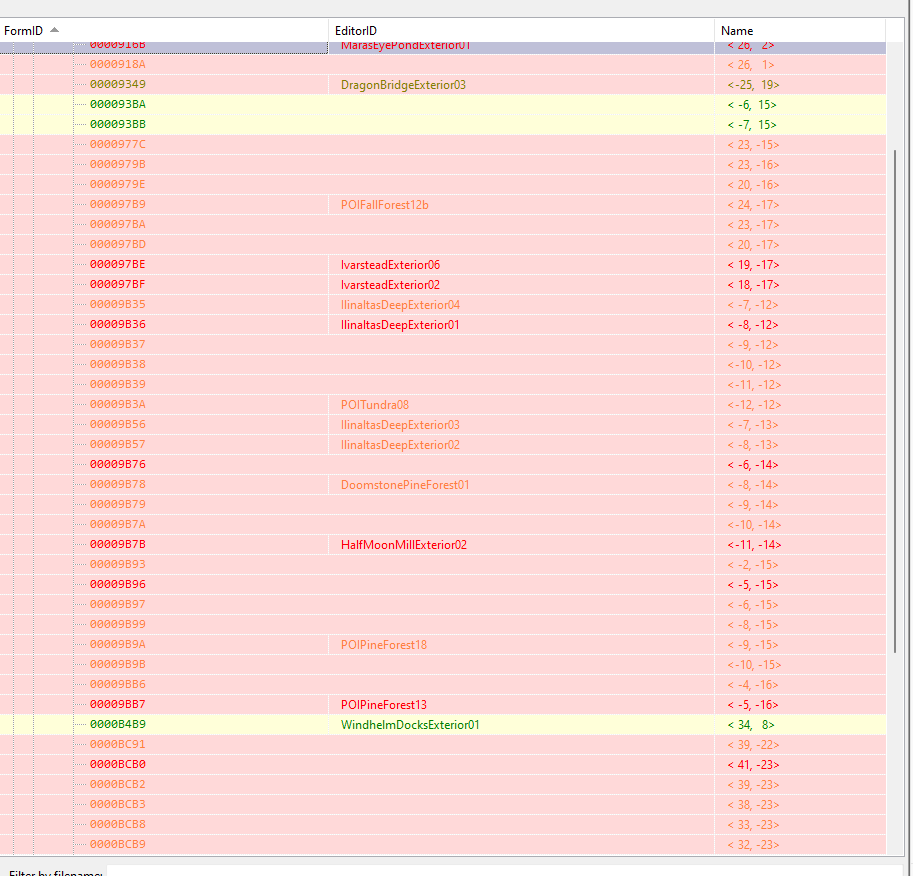The image size is (913, 876).
Task: Select FormID 0000BCB8 row
Action: click(x=443, y=825)
